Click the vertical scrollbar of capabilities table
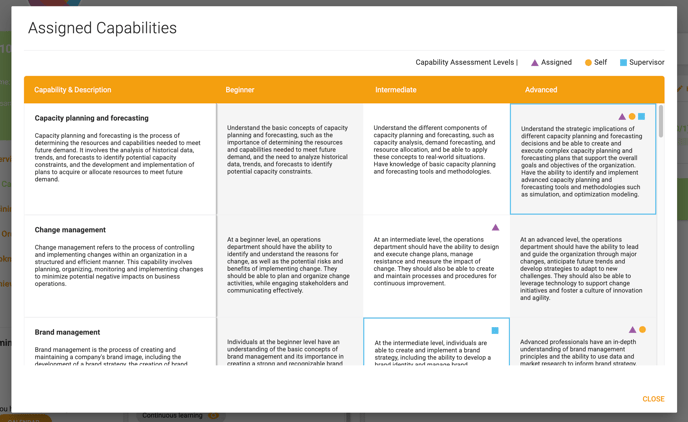 click(x=661, y=122)
